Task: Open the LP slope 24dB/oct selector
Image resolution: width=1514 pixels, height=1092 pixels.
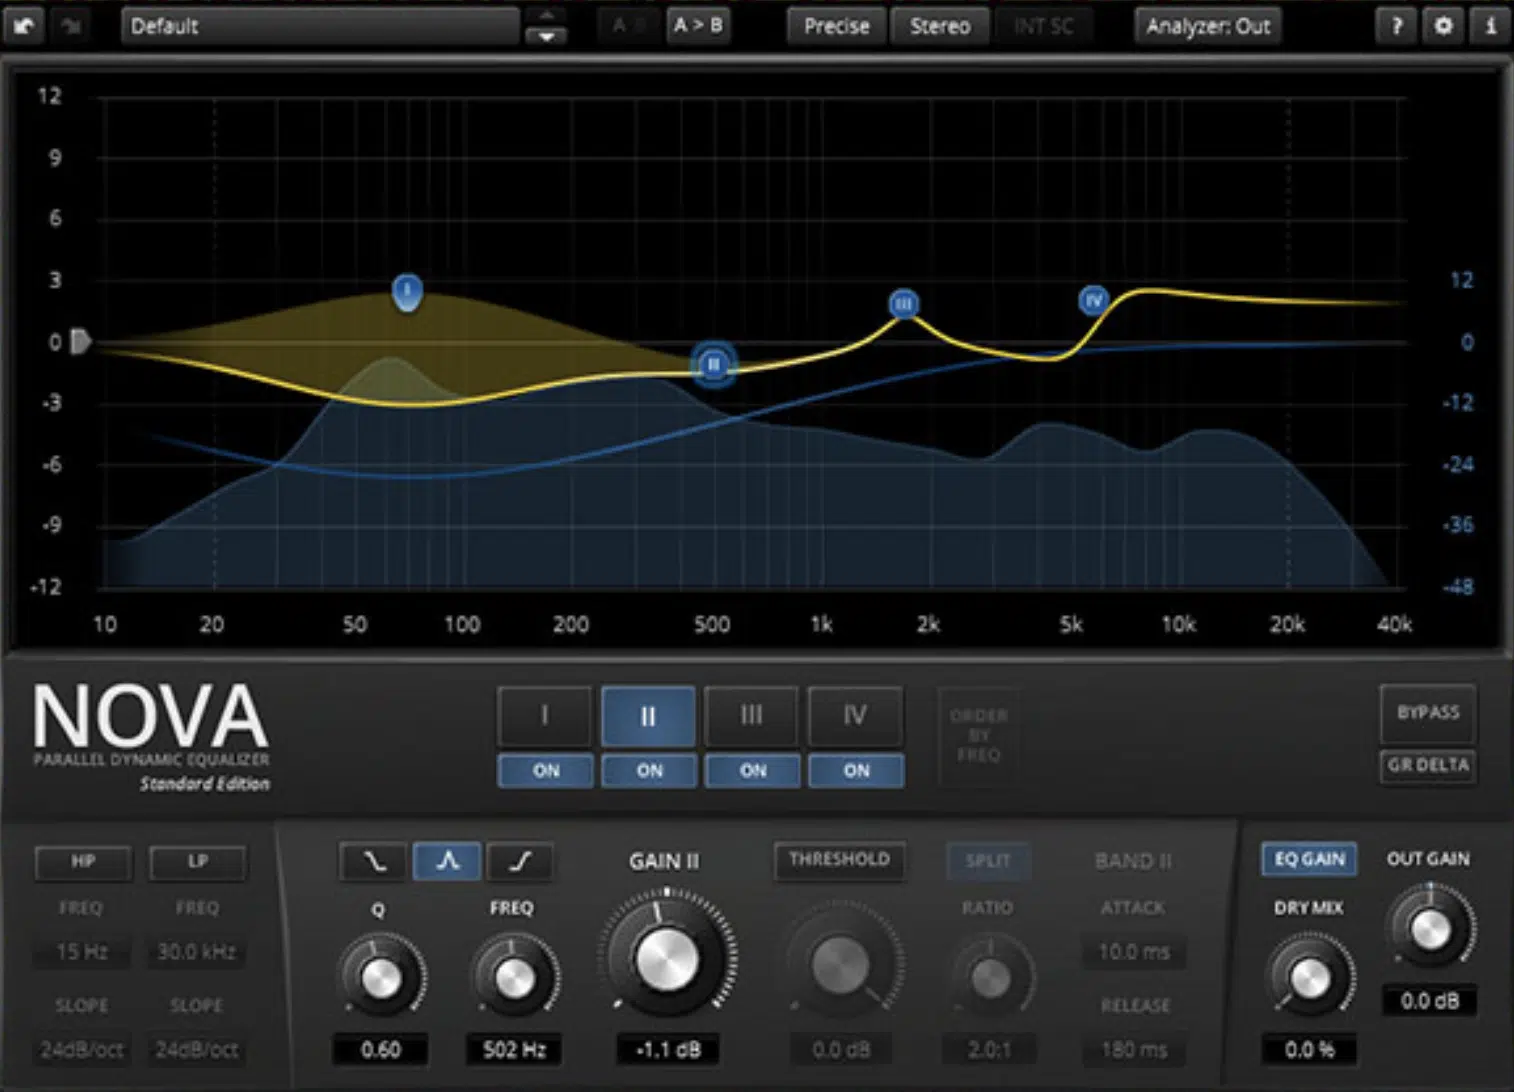Action: point(196,1050)
